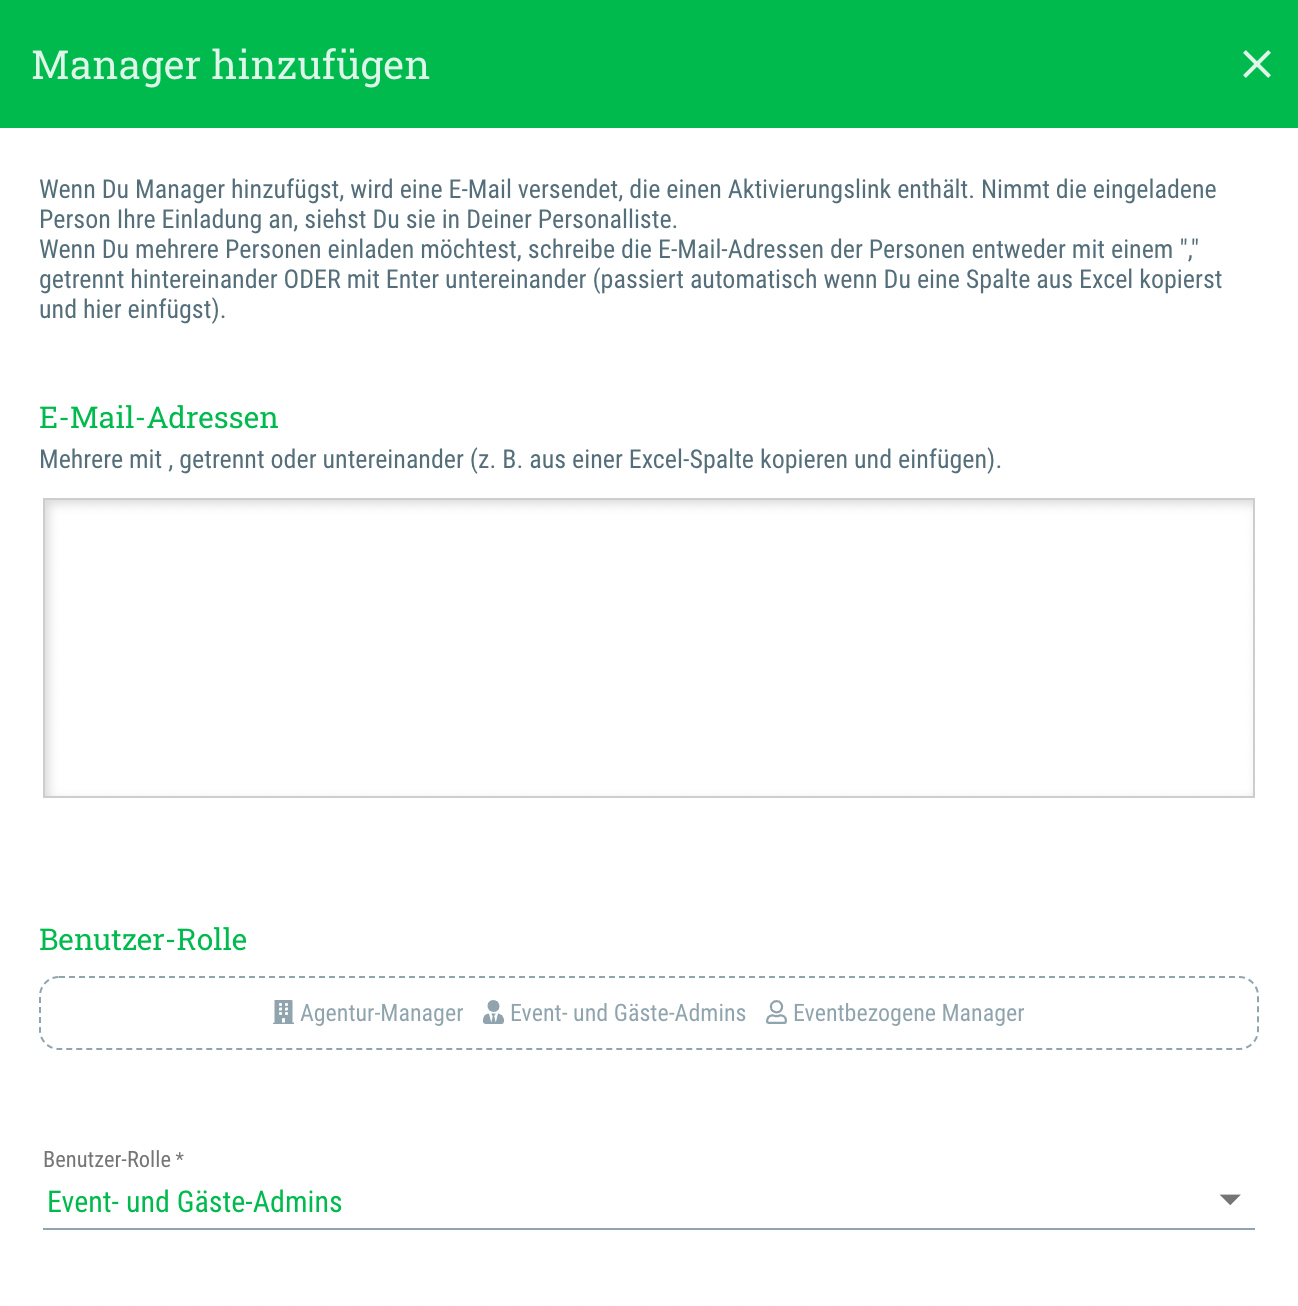1298x1306 pixels.
Task: Click the 'Manager hinzufügen' dialog title
Action: coord(230,65)
